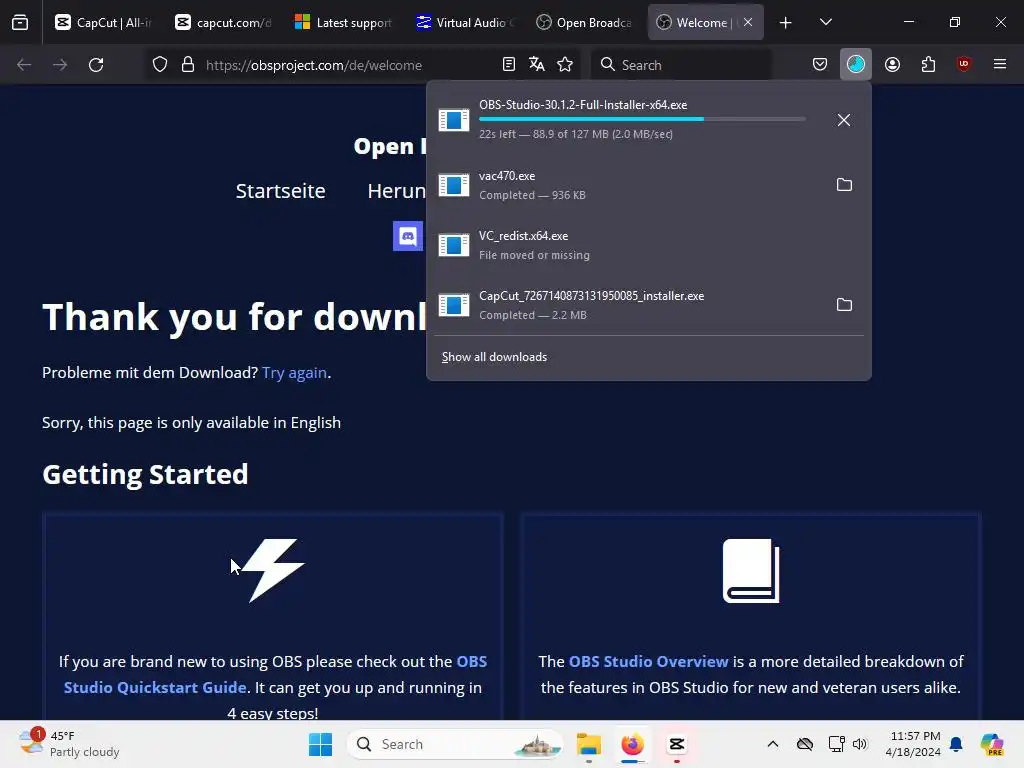Click the taskbar Search box
Screen dimensions: 1024x768
455,744
